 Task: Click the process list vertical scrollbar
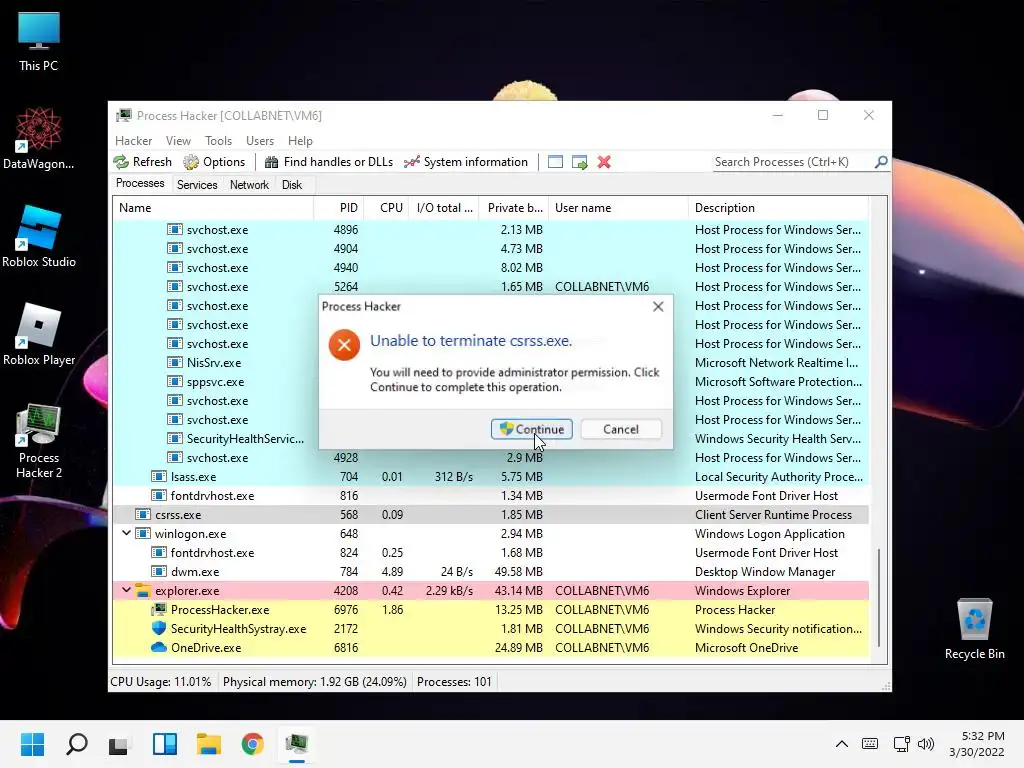pyautogui.click(x=878, y=597)
